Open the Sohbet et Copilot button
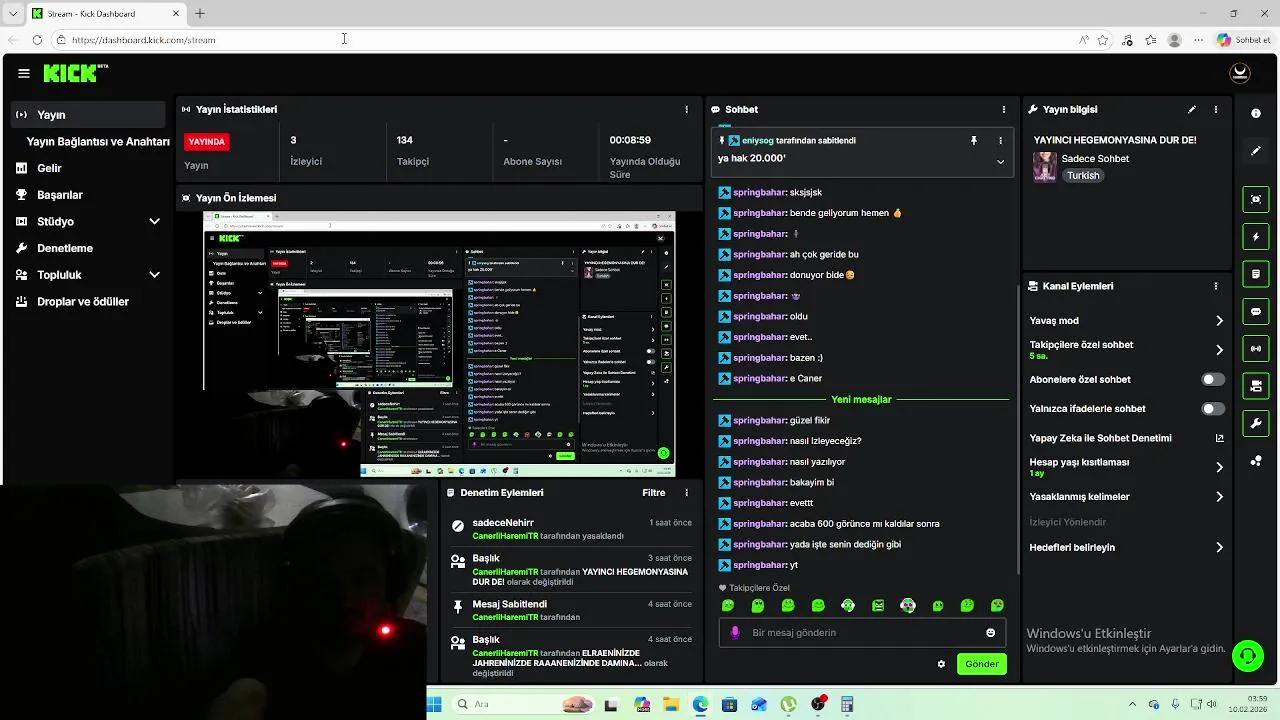The height and width of the screenshot is (720, 1280). pos(1243,40)
